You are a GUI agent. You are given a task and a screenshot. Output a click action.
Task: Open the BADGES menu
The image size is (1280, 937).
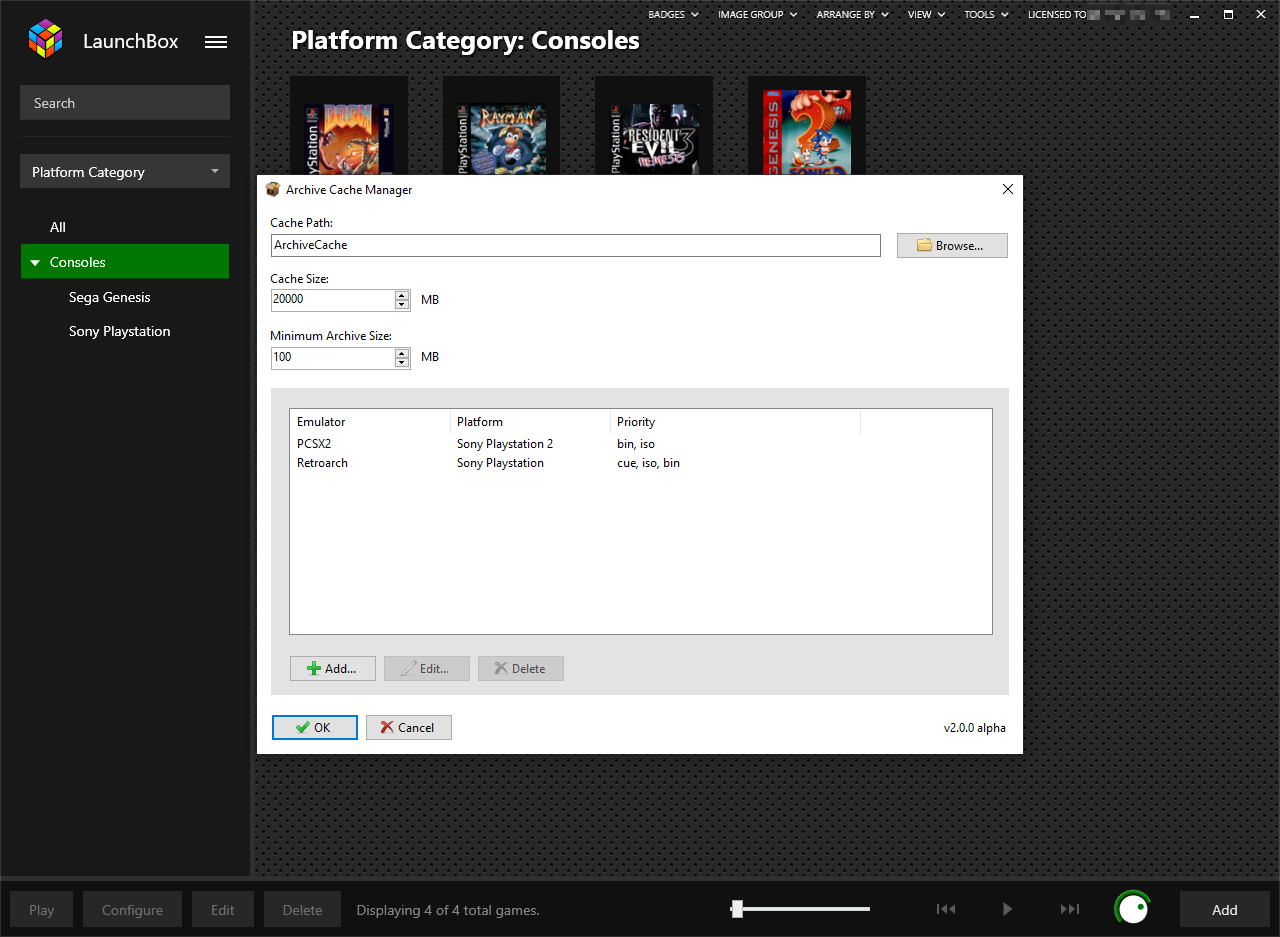click(672, 14)
